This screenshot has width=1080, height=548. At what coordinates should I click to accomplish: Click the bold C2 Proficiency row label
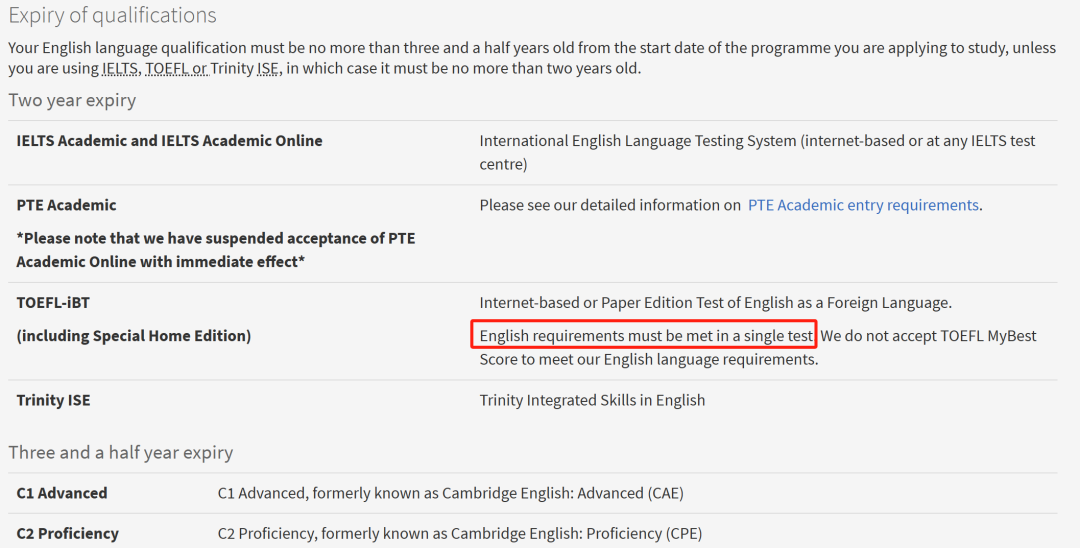pos(67,533)
